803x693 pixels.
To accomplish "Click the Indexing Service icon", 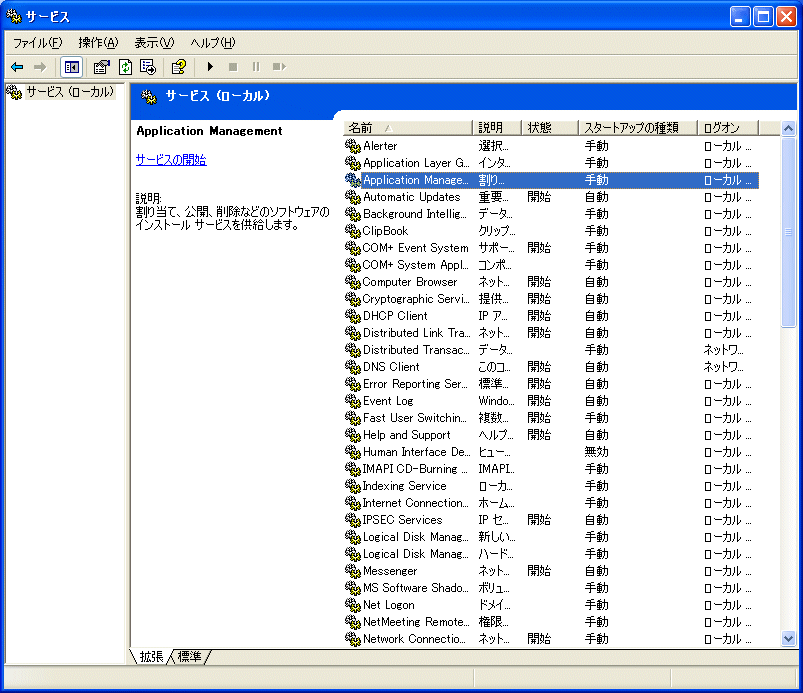I will 353,486.
